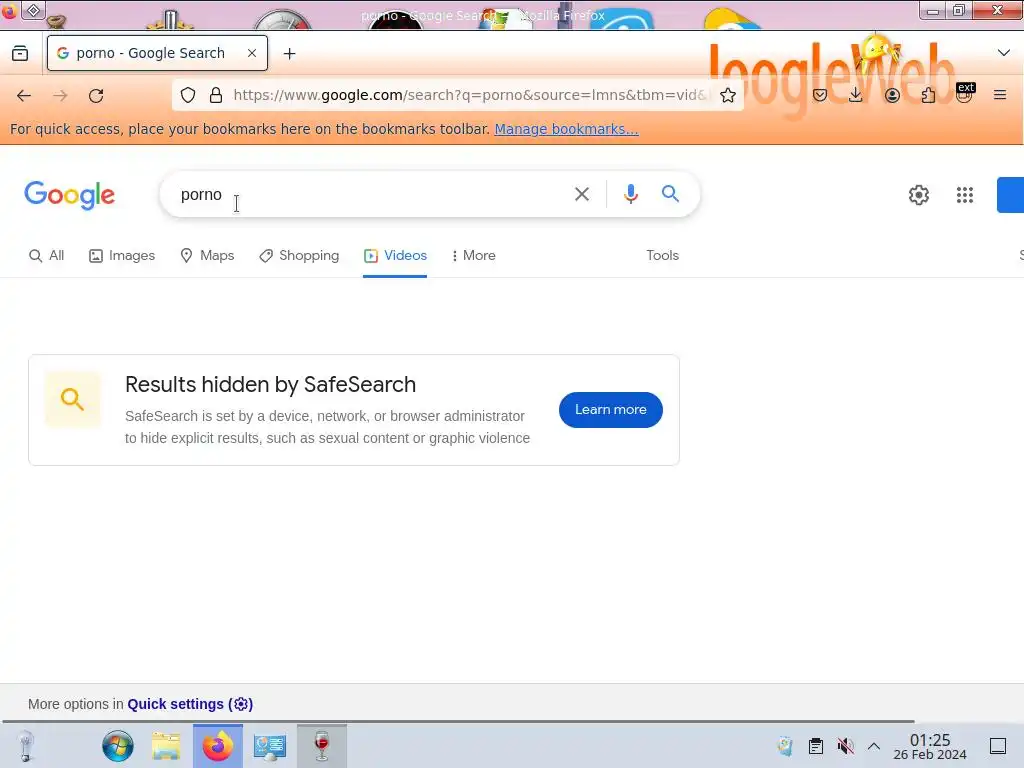Bookmark this page with star icon

click(x=728, y=95)
